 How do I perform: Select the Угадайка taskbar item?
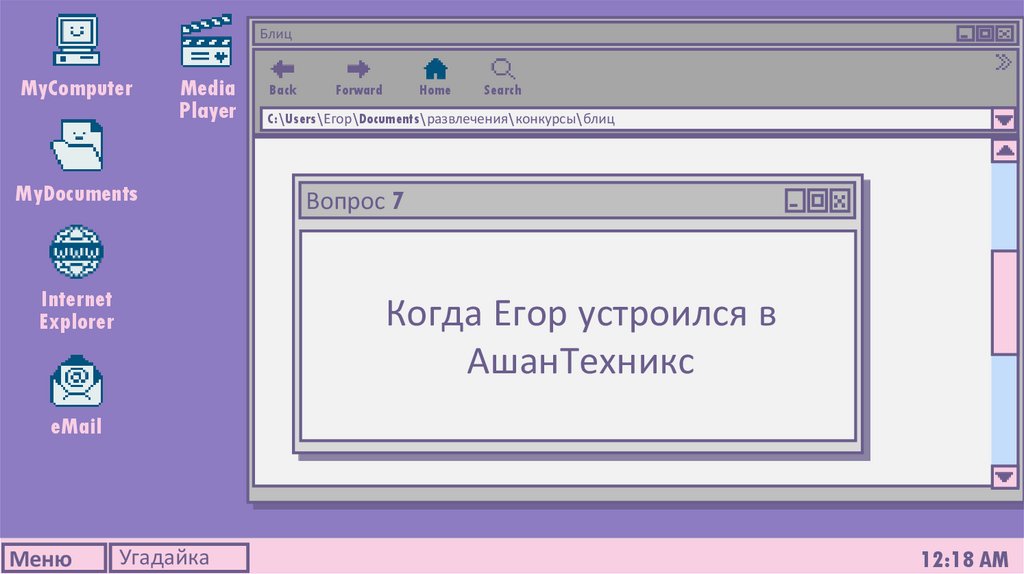[179, 558]
